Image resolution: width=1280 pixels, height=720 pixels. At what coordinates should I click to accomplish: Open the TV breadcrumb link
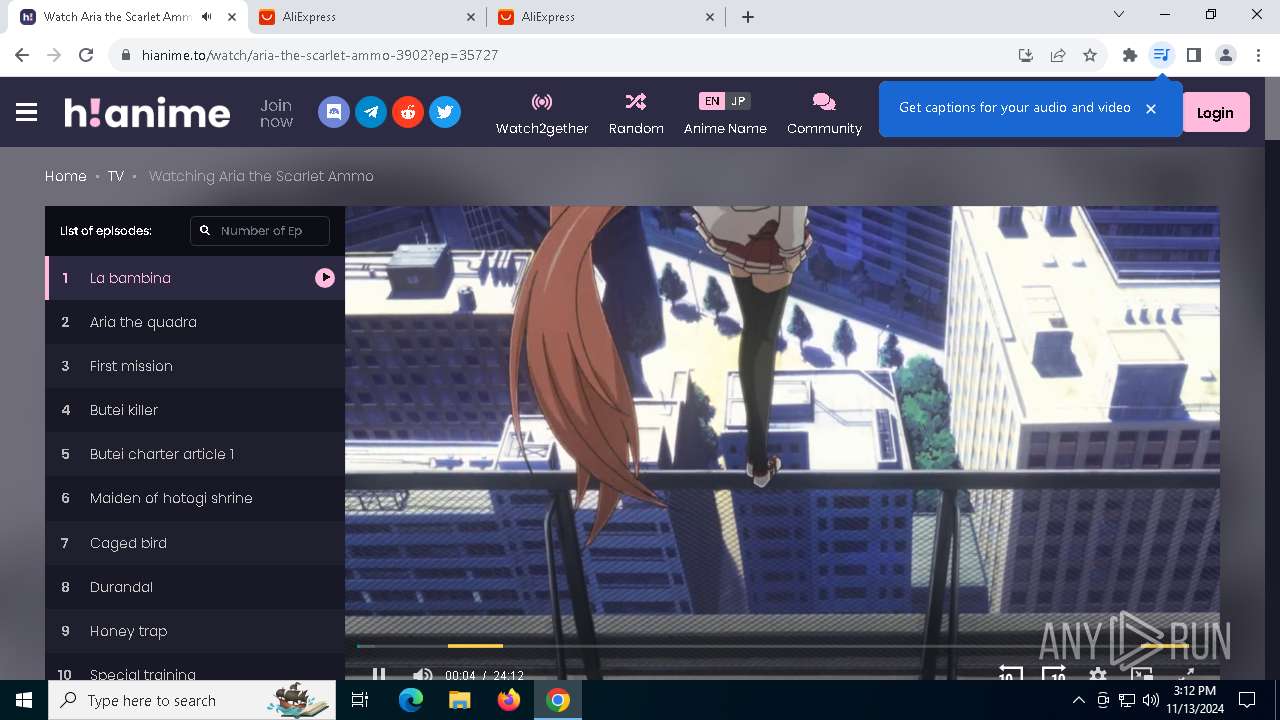[116, 176]
